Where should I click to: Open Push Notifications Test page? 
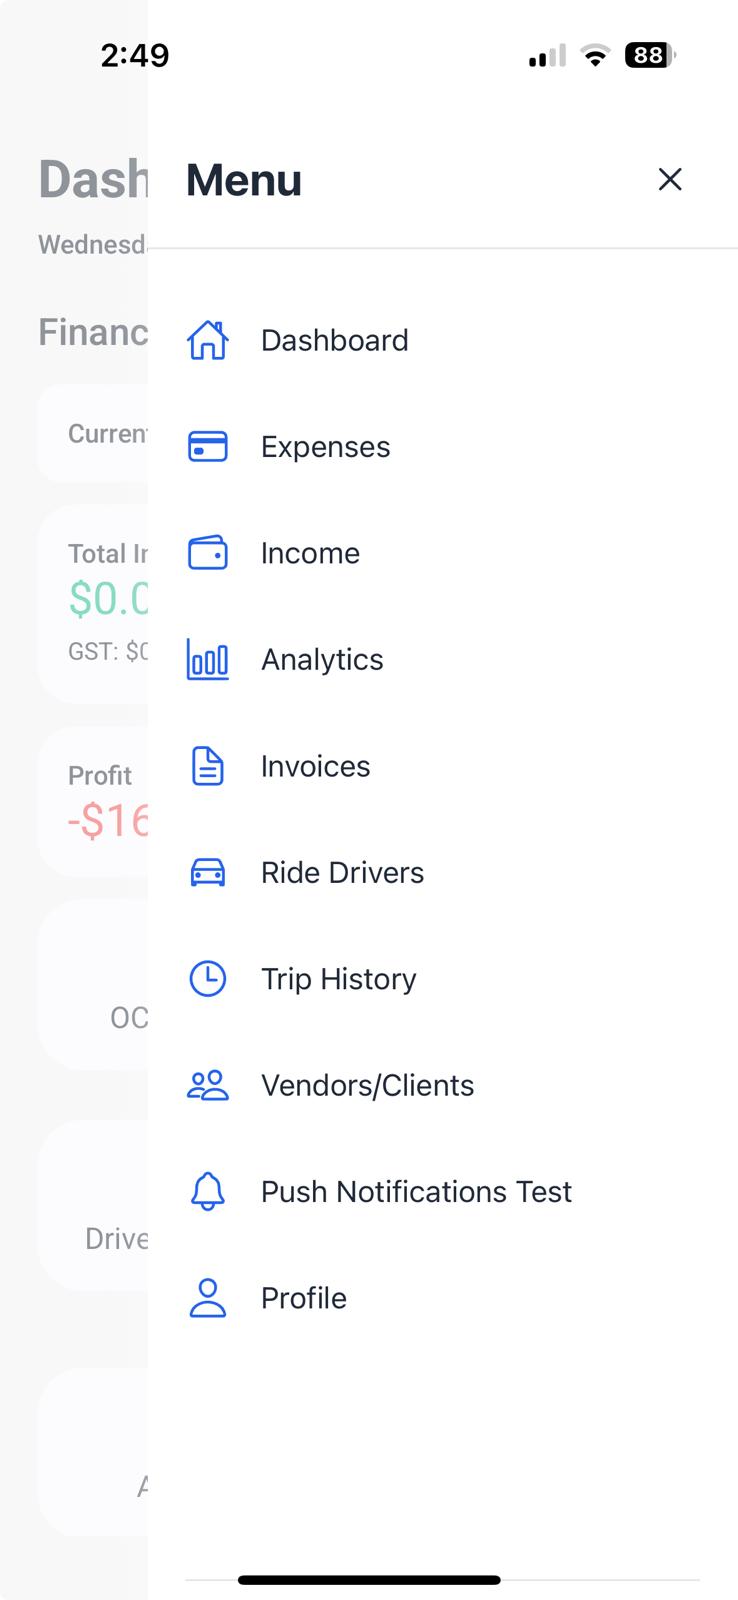point(416,1191)
